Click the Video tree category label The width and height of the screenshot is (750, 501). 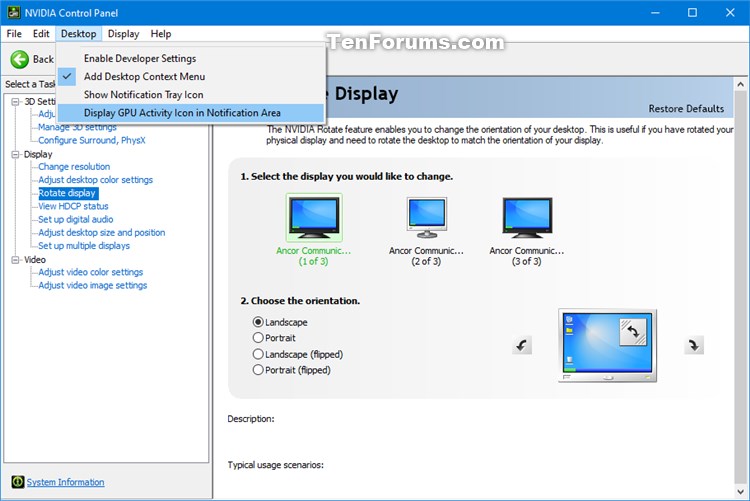[35, 259]
